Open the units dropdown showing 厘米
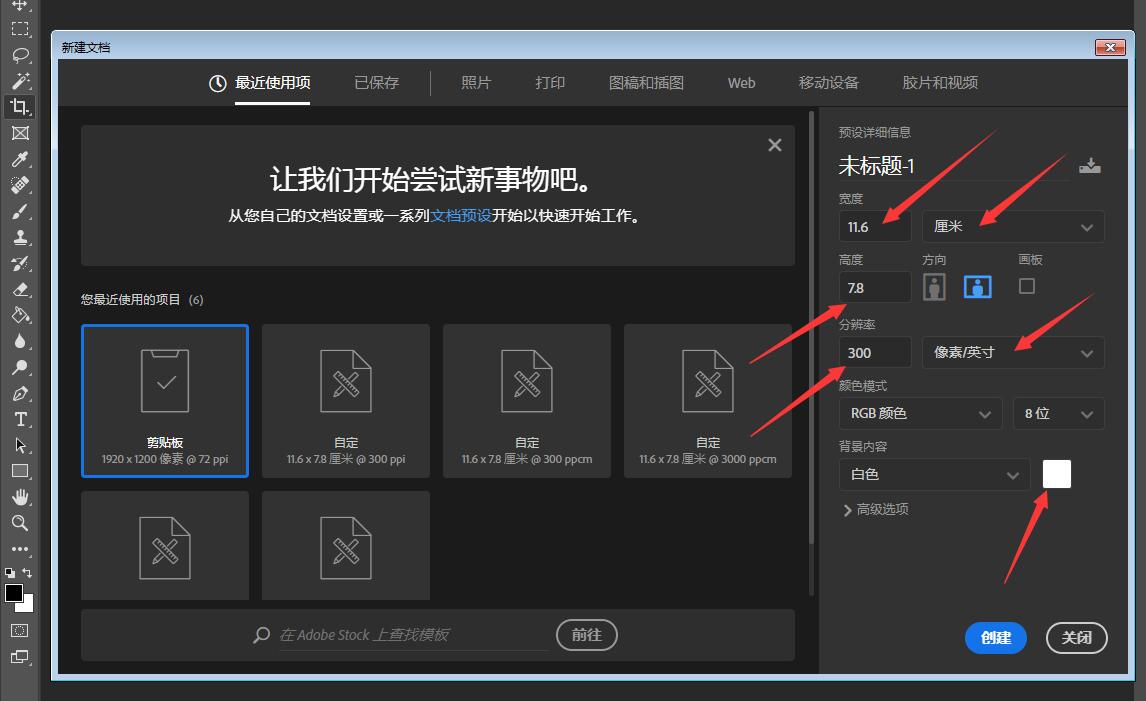1146x701 pixels. pos(1012,226)
